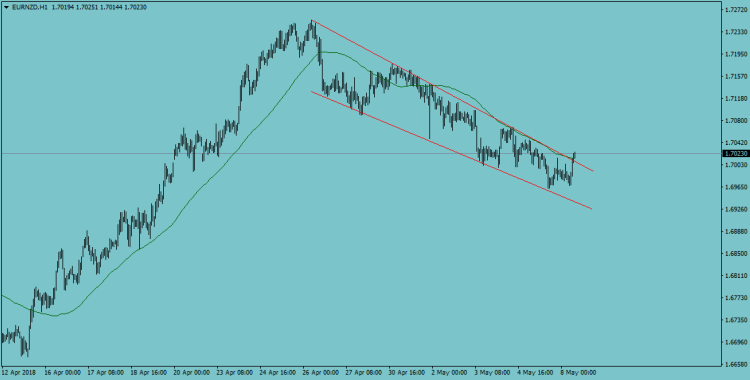Open the triangle menu beside EURNZD.H1
The width and height of the screenshot is (750, 380).
coord(6,7)
